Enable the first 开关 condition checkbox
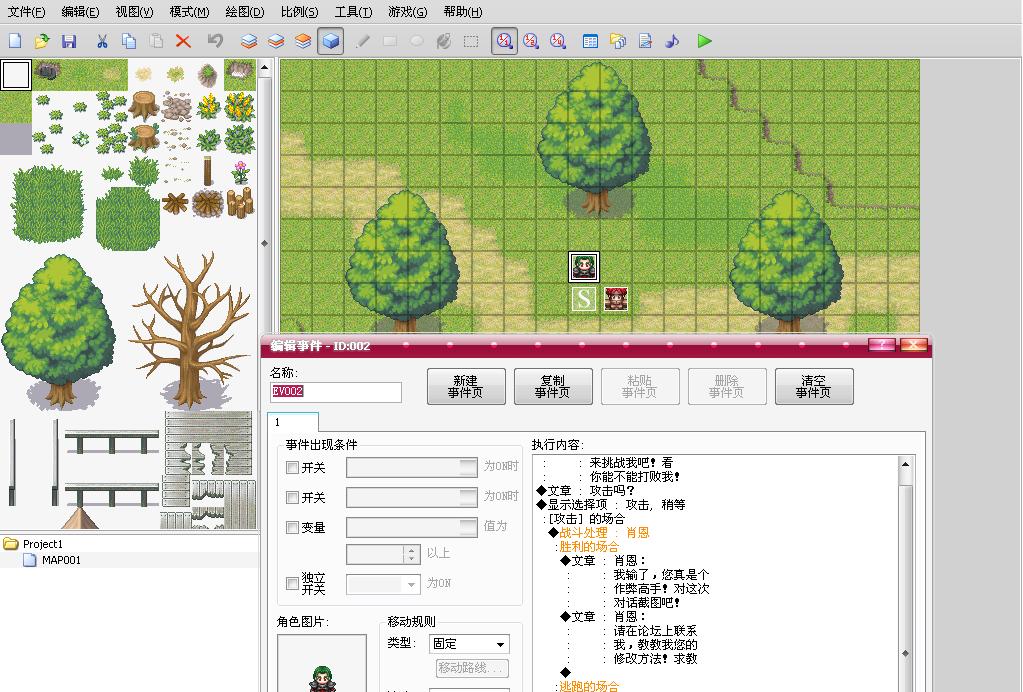 [x=292, y=468]
